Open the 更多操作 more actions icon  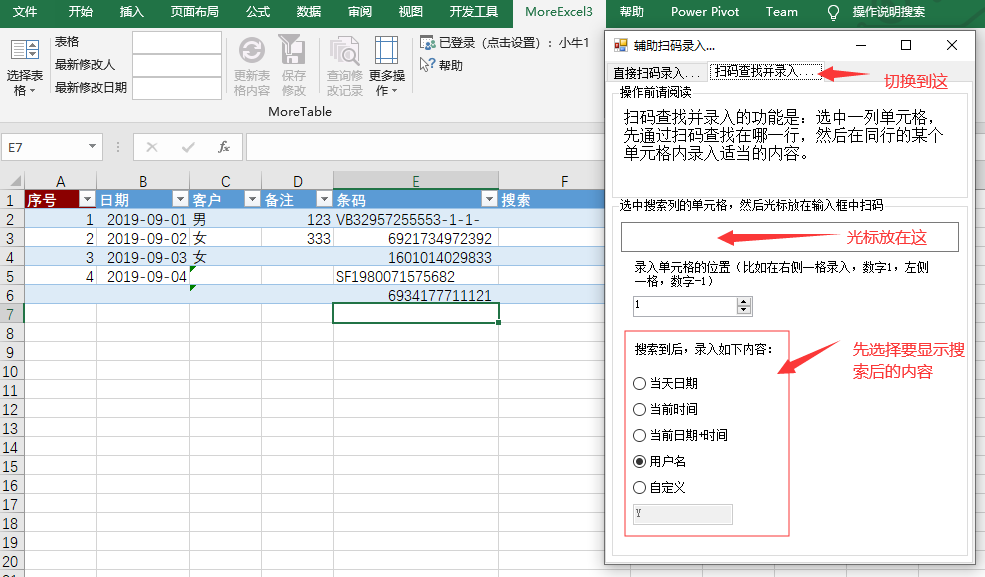(x=386, y=51)
